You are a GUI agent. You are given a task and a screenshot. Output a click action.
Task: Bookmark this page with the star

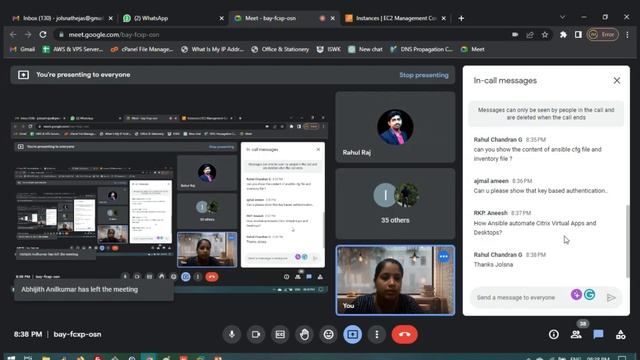545,35
